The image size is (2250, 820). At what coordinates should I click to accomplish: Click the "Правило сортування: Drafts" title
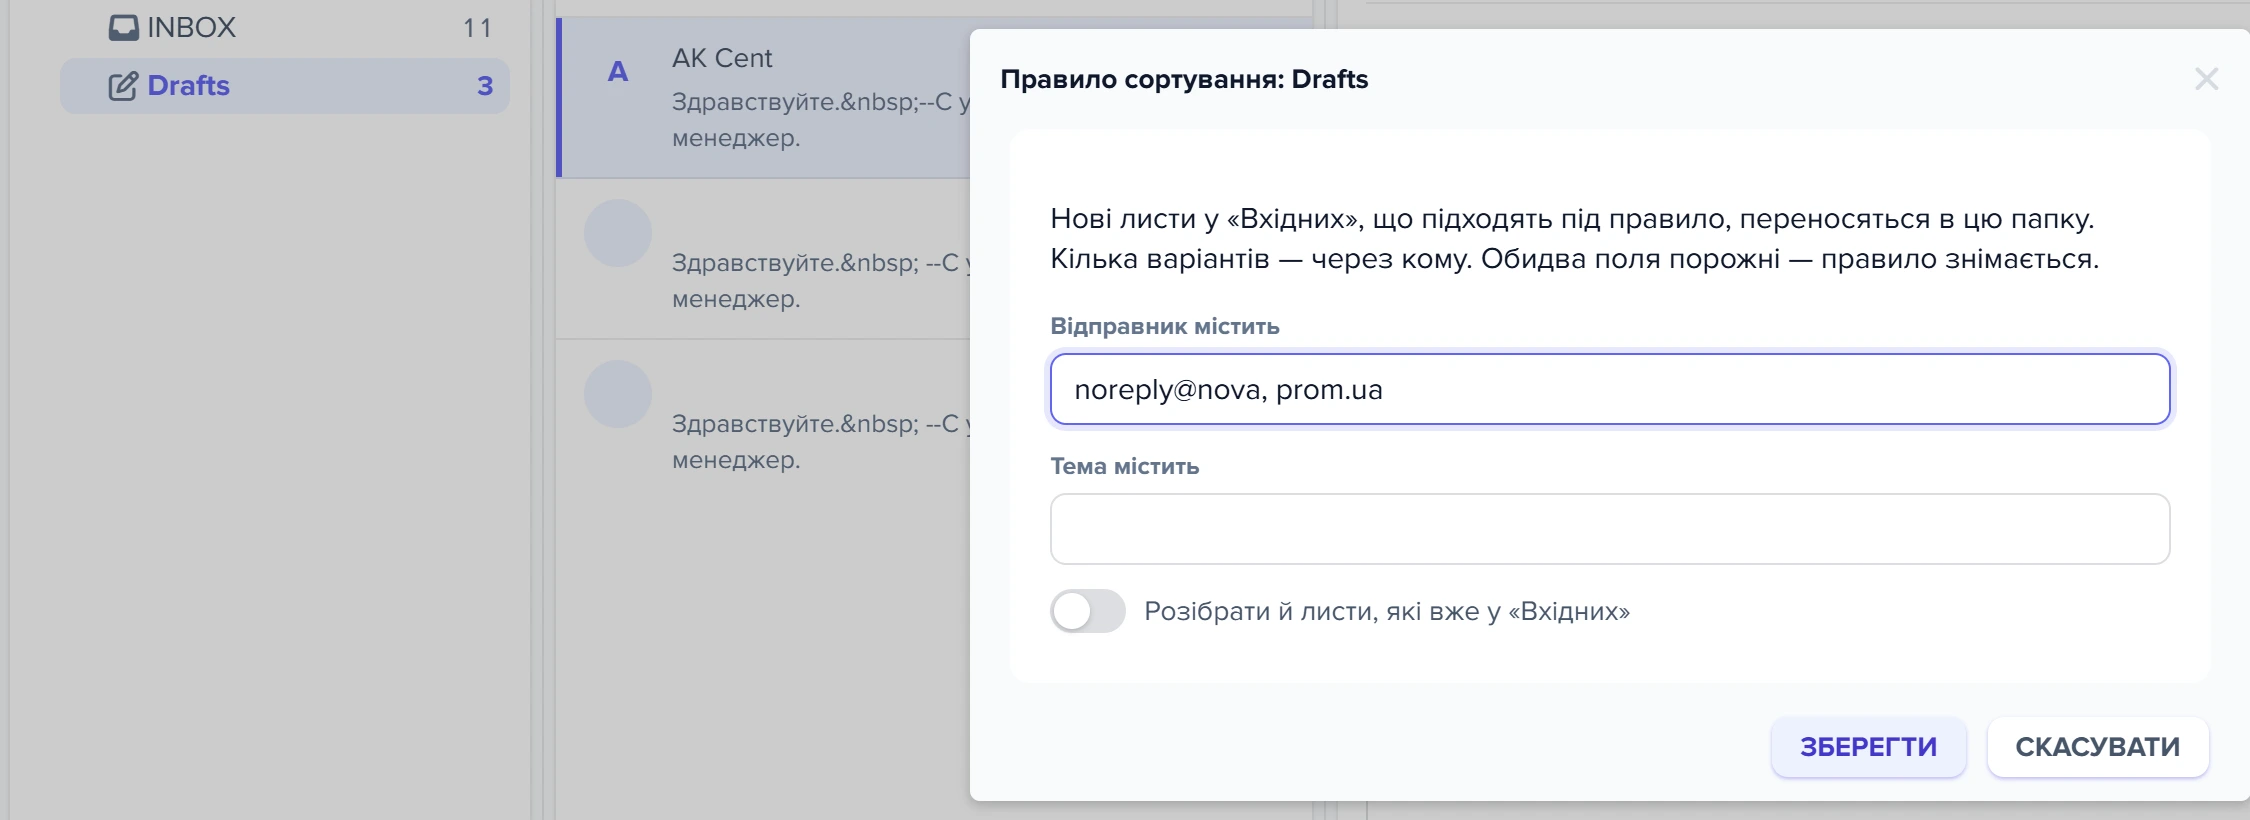[x=1184, y=79]
